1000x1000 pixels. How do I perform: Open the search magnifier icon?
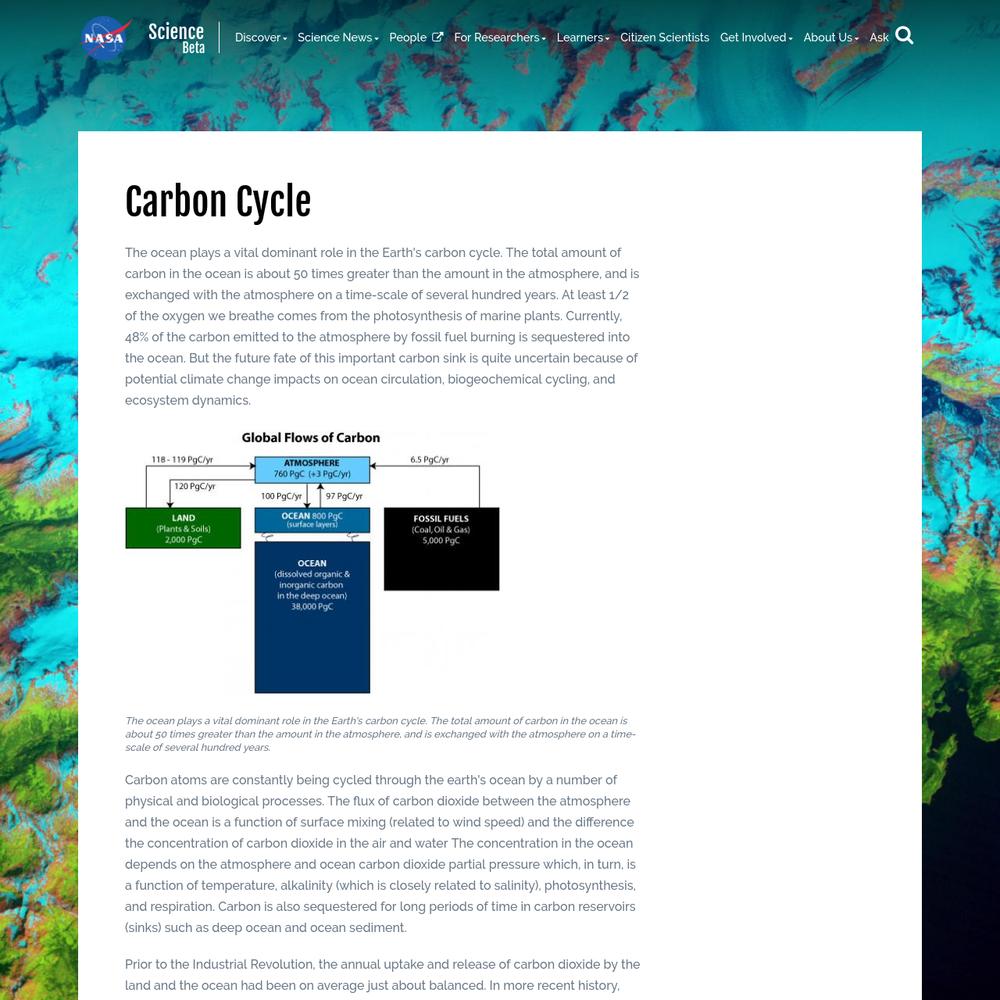(904, 36)
